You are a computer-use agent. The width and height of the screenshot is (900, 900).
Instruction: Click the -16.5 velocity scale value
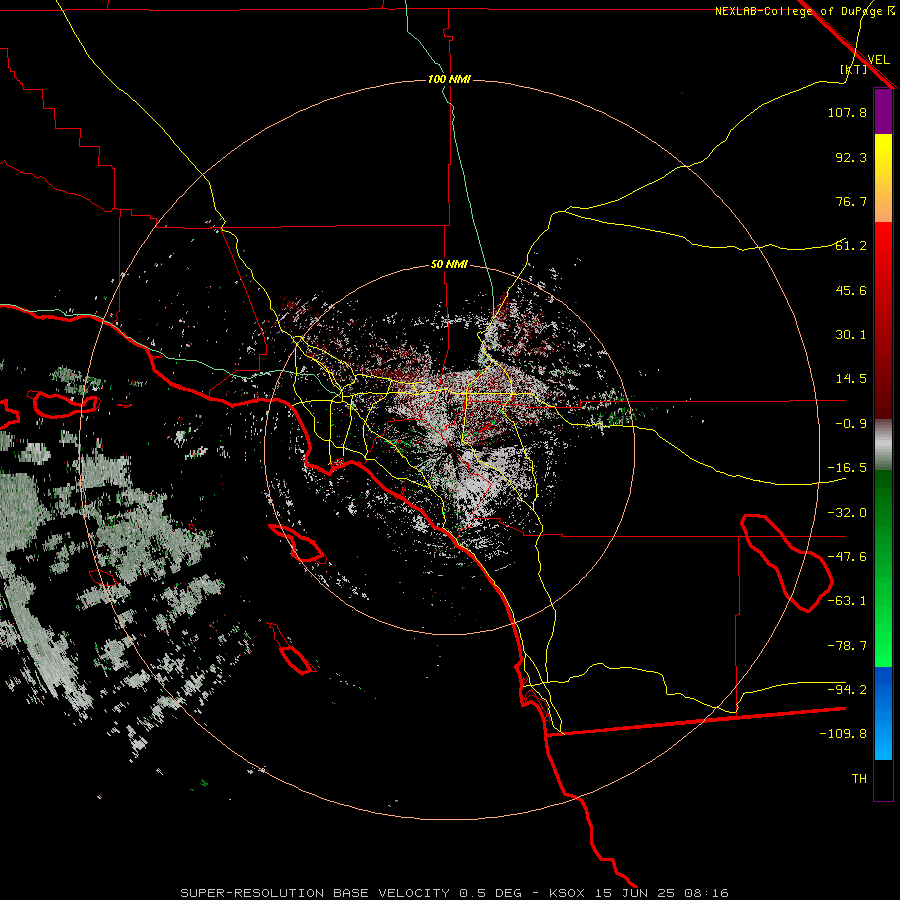pos(847,468)
